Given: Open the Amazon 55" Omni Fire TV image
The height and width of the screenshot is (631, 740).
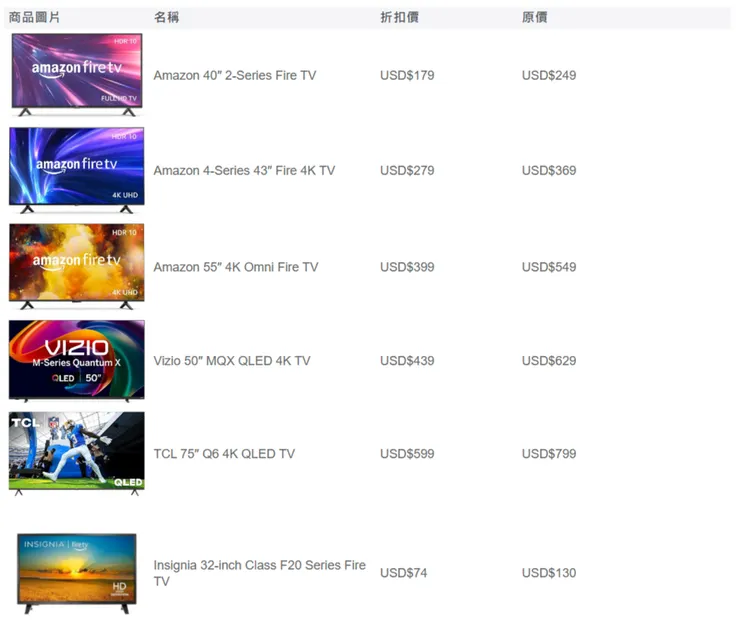Looking at the screenshot, I should (76, 267).
